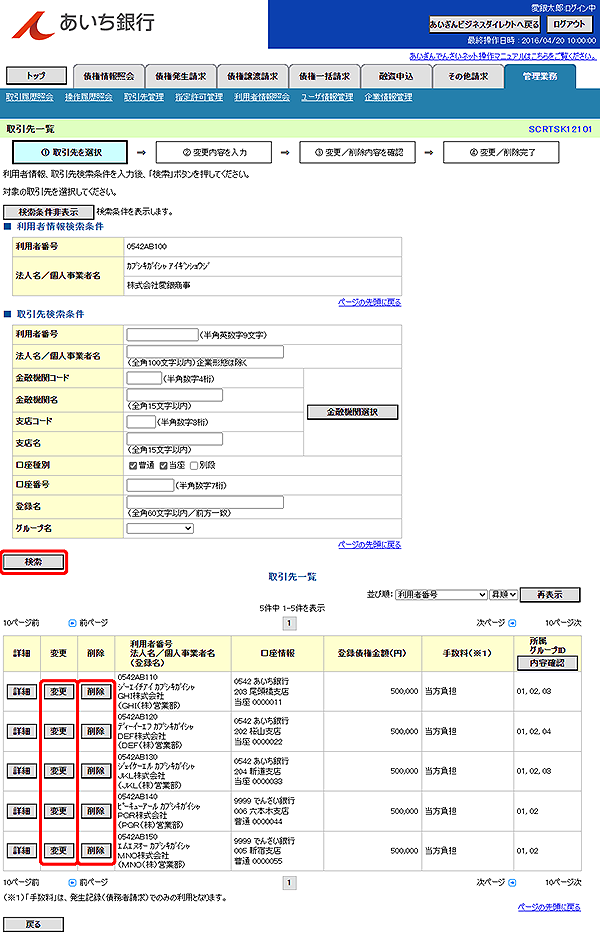
Task: Open the 昇順 sort order dropdown
Action: point(503,594)
